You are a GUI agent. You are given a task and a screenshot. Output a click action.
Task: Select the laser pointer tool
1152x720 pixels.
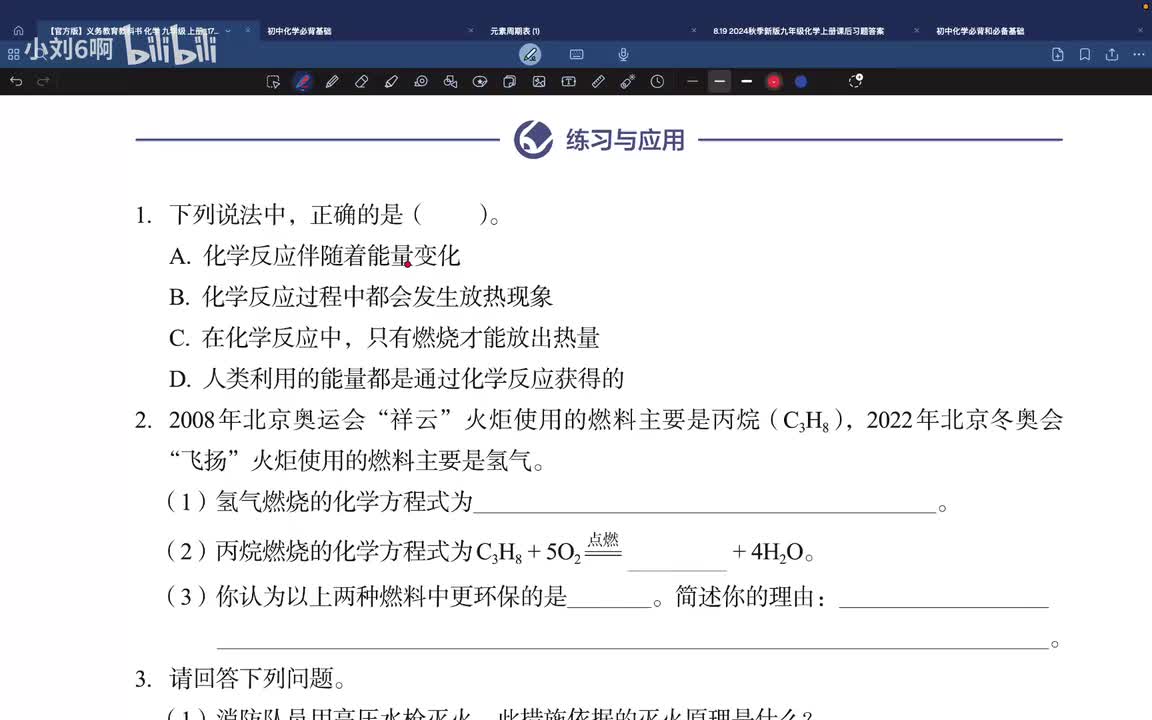[627, 82]
